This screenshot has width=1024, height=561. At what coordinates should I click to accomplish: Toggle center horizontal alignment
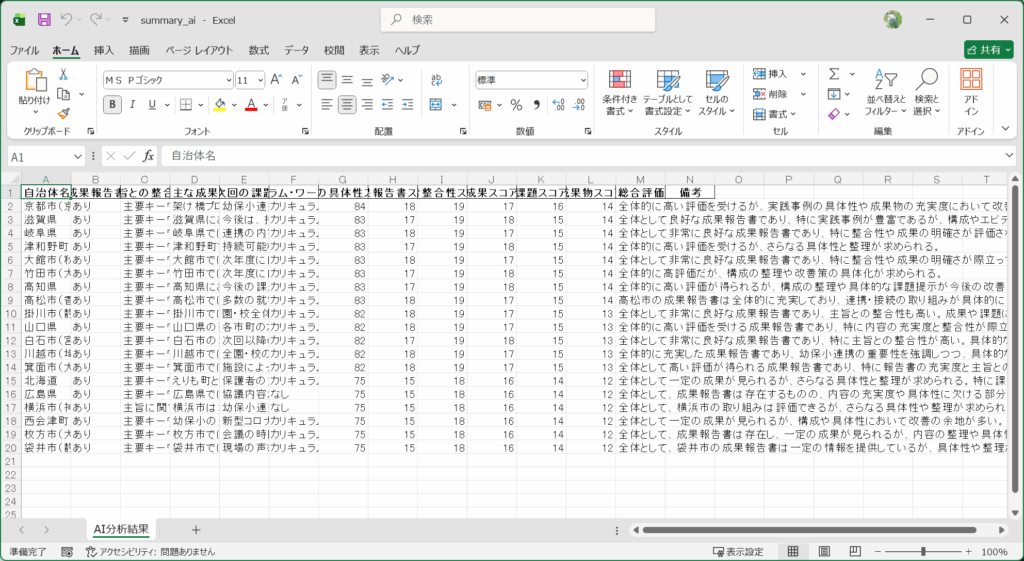point(347,104)
